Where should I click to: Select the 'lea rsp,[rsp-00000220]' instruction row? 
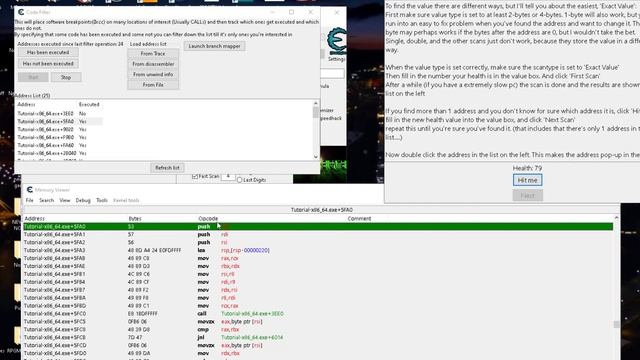point(318,250)
